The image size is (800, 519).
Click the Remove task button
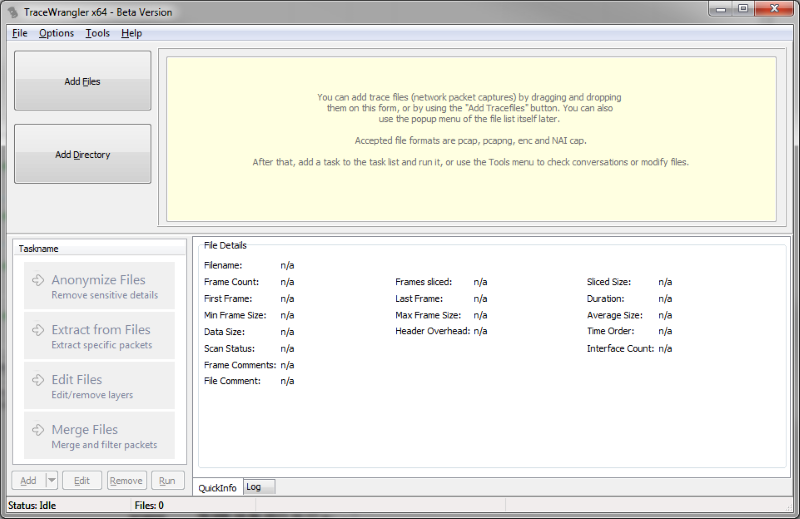(x=126, y=480)
